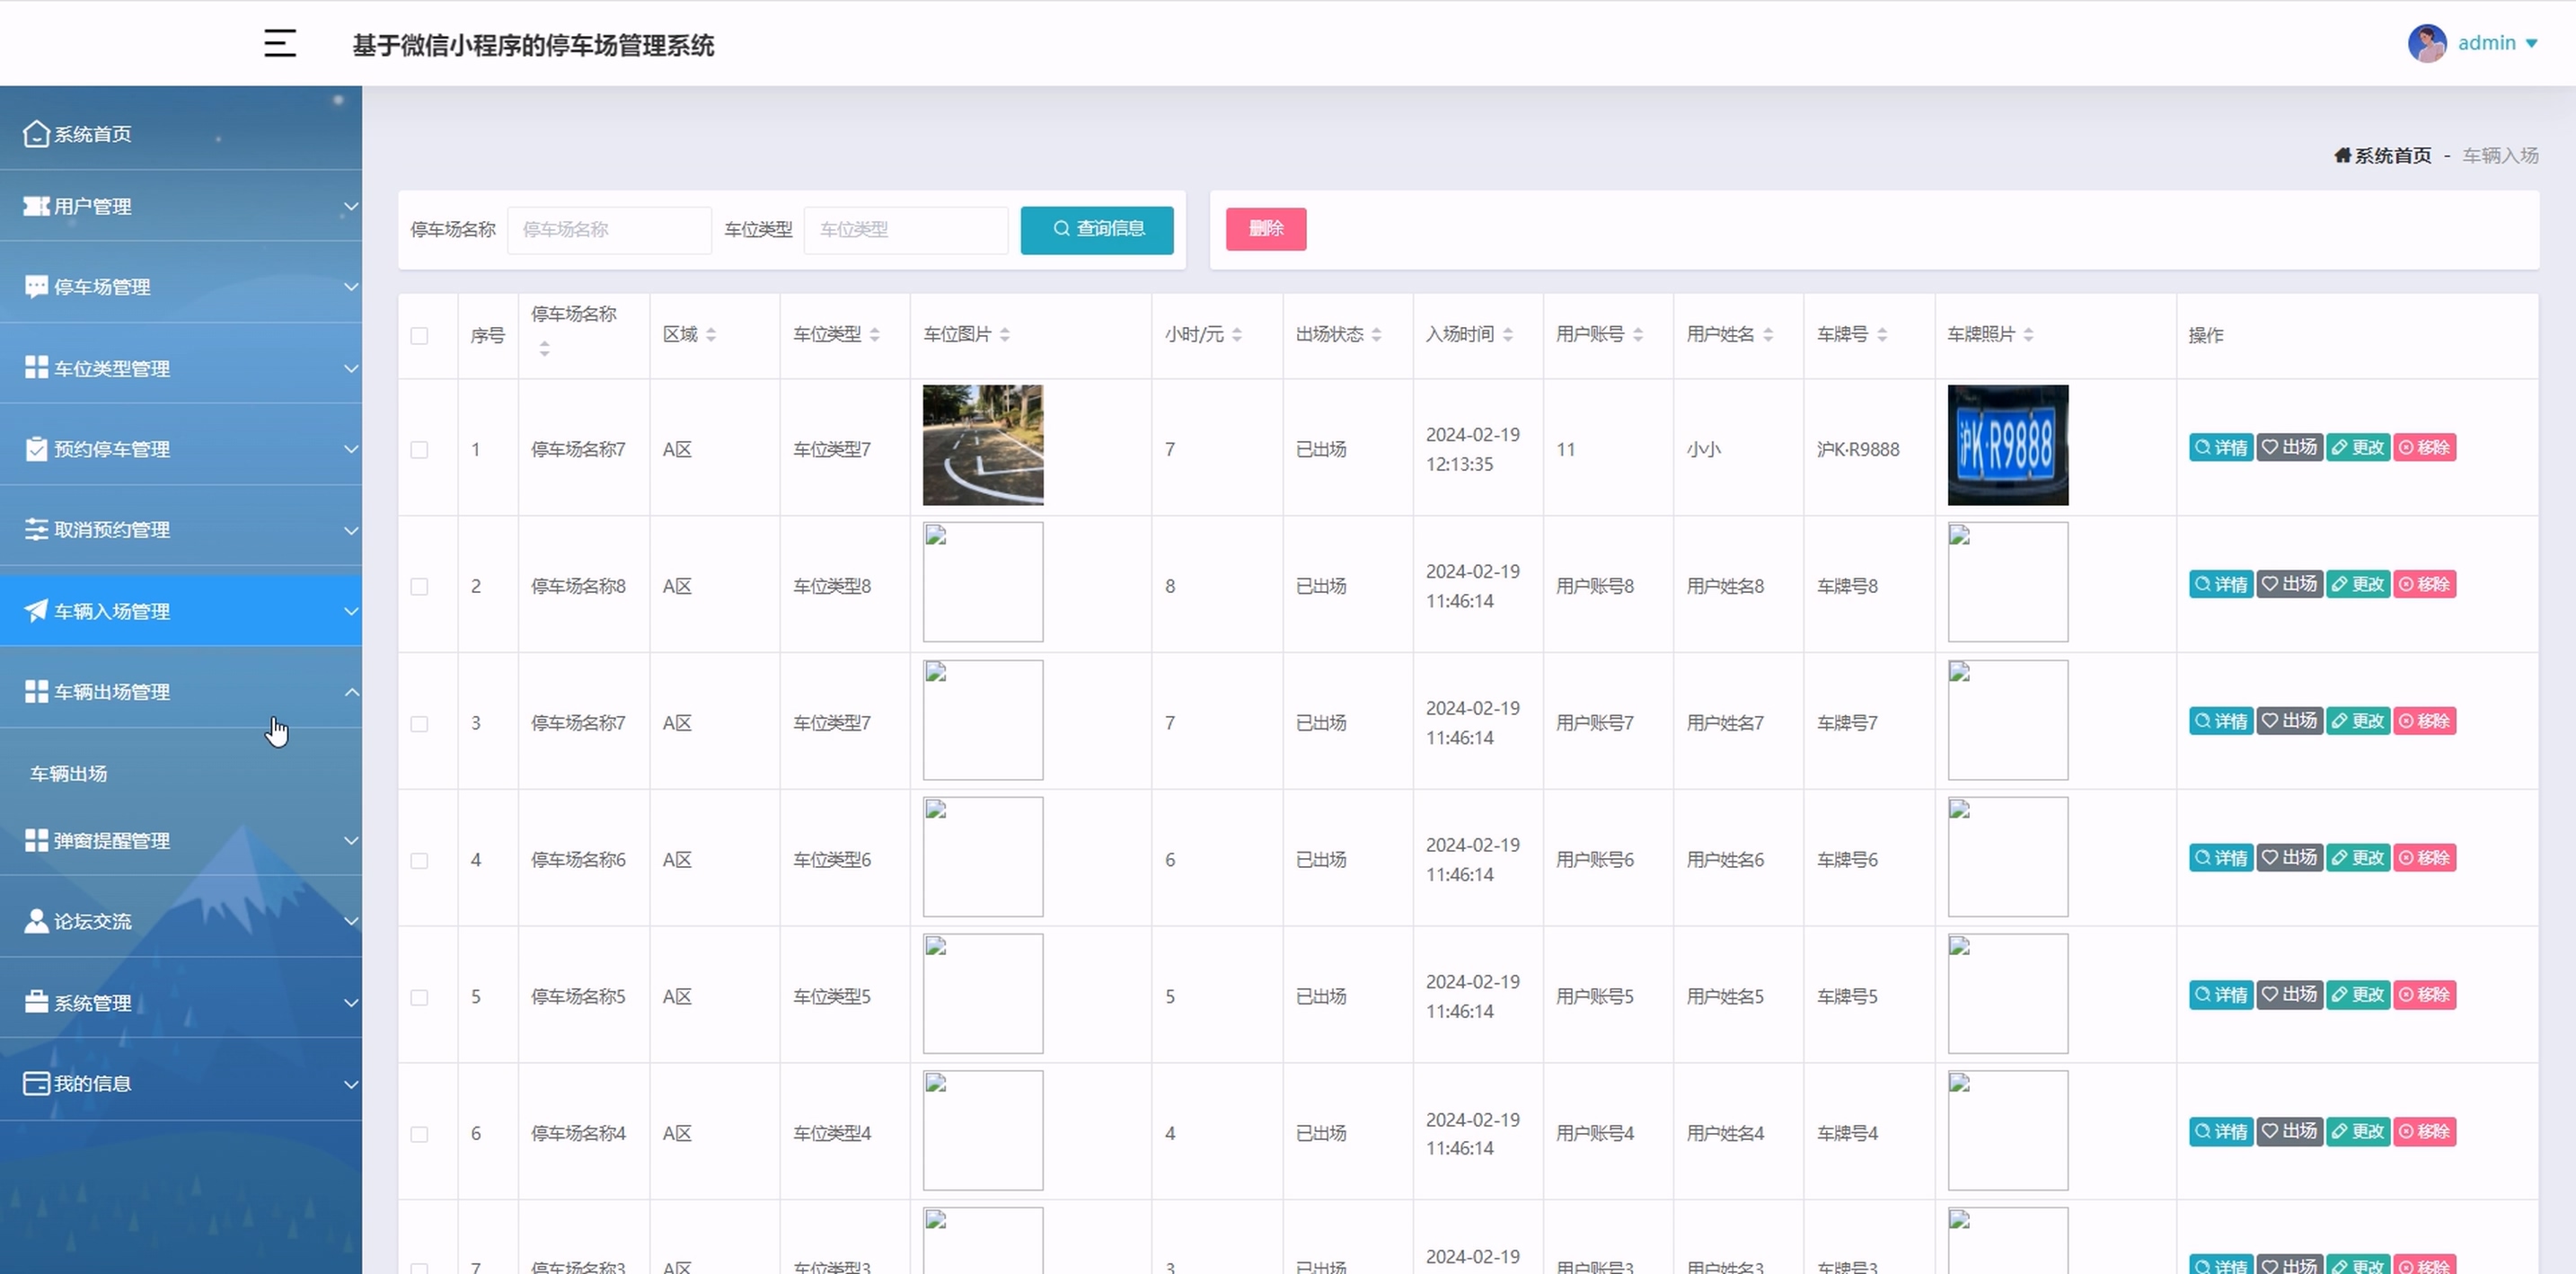Sort by 车牌号 column arrows
The height and width of the screenshot is (1274, 2576).
(x=1882, y=334)
